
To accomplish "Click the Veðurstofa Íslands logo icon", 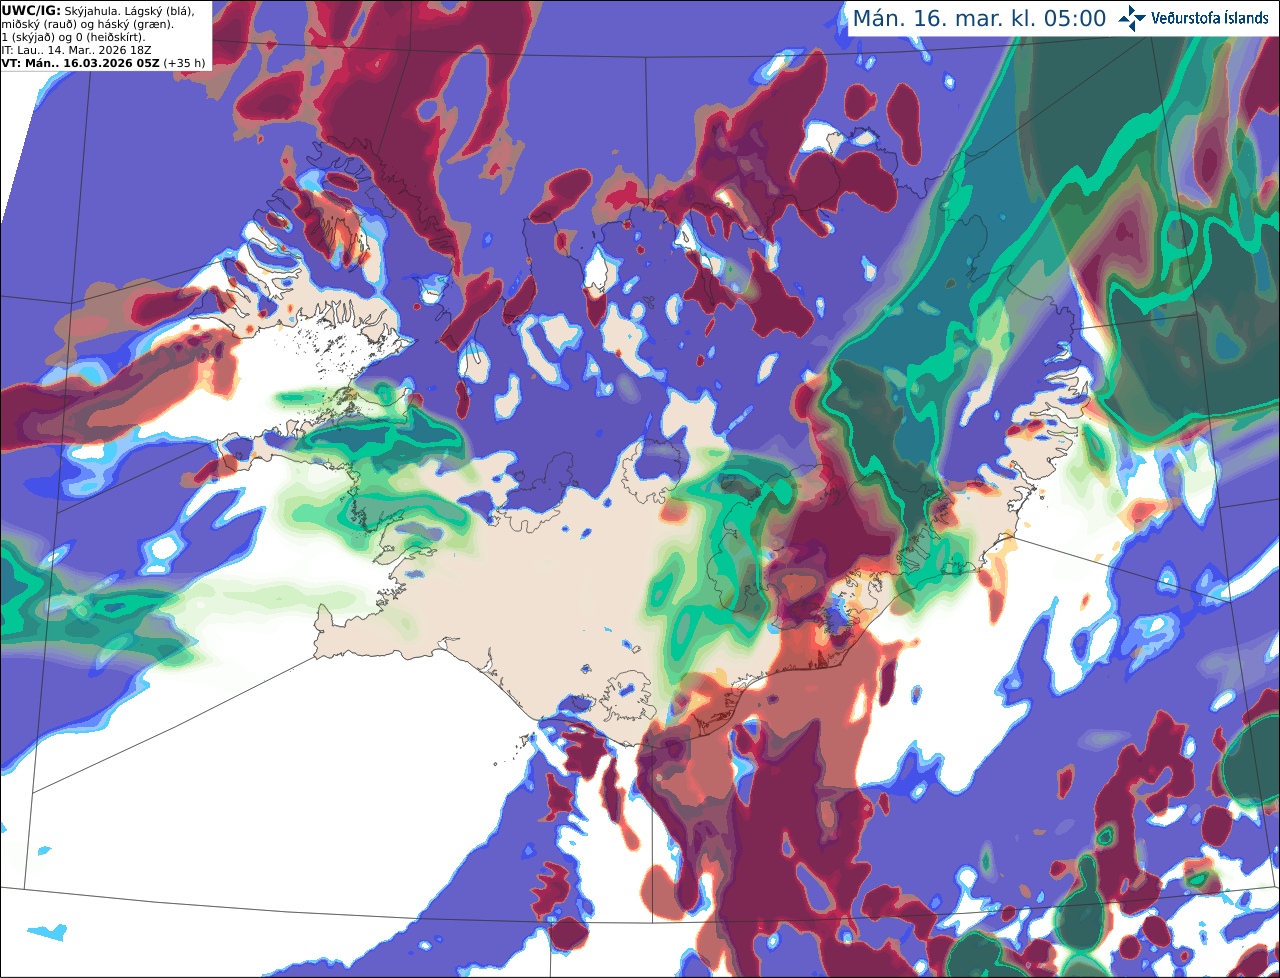I will (x=1132, y=18).
